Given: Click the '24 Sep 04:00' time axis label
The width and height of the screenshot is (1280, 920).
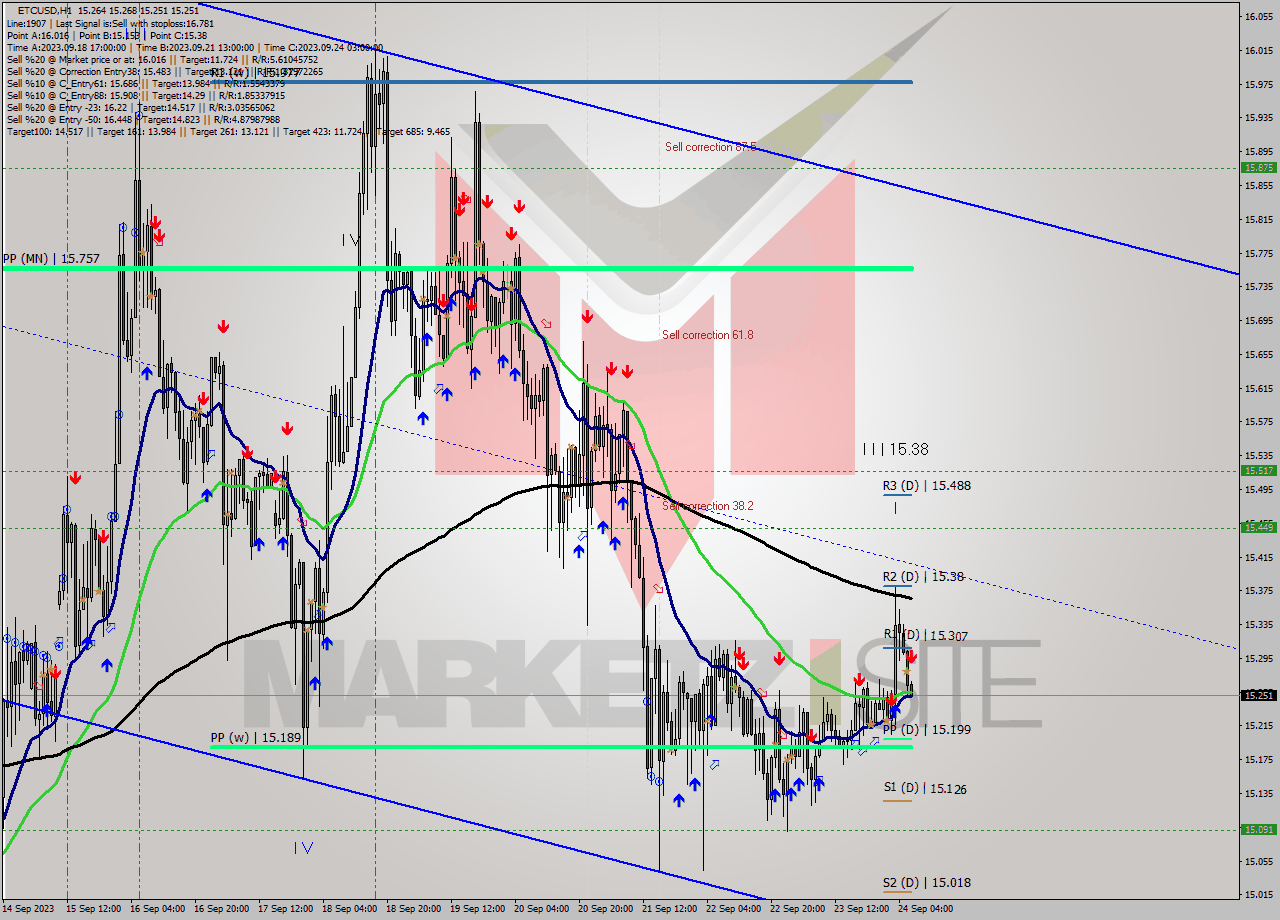Looking at the screenshot, I should click(926, 909).
